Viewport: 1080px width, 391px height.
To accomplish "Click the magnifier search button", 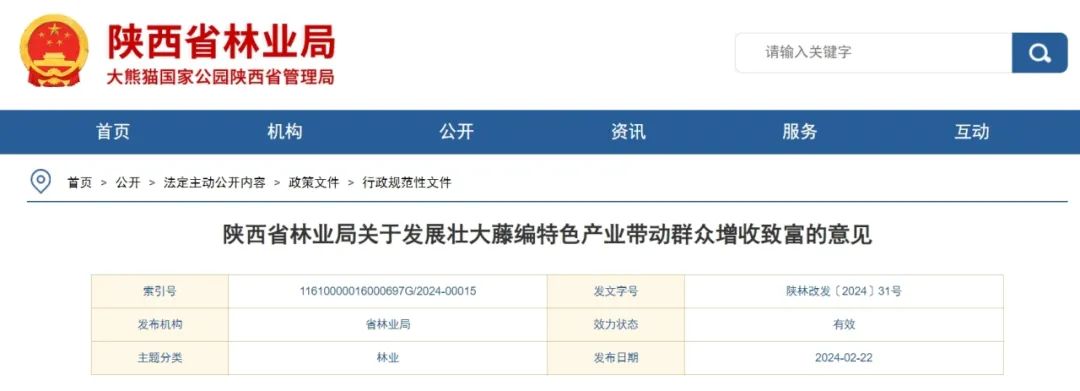I will tap(1039, 52).
